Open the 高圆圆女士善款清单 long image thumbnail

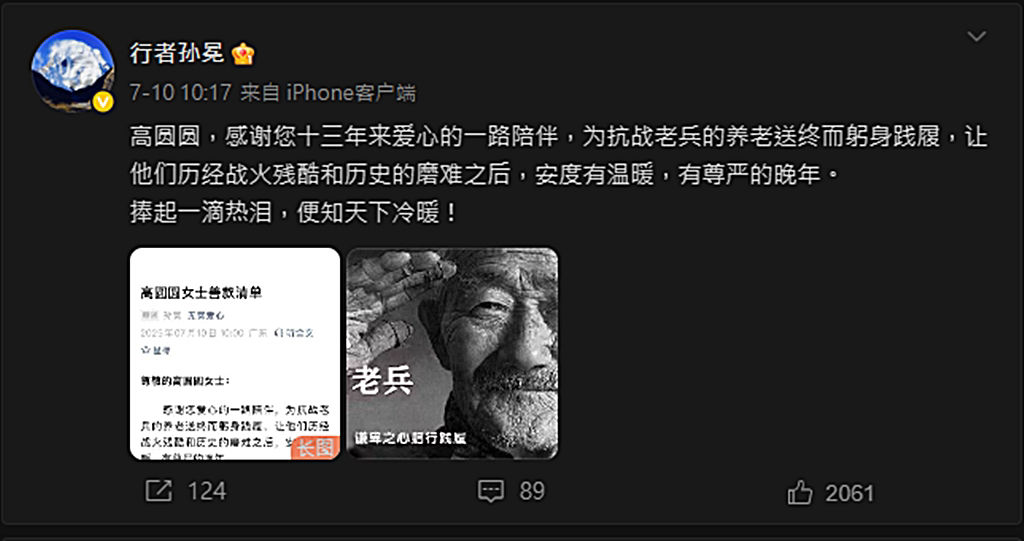coord(235,353)
